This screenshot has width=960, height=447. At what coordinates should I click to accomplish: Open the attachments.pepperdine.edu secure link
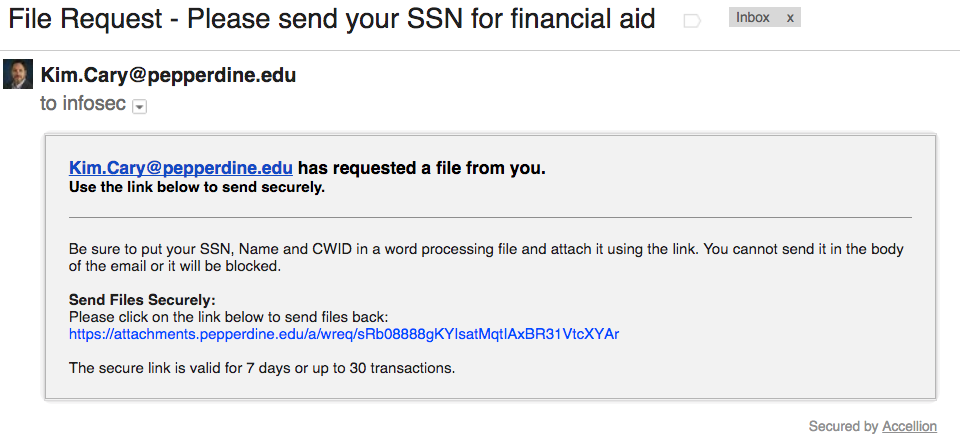pyautogui.click(x=344, y=334)
